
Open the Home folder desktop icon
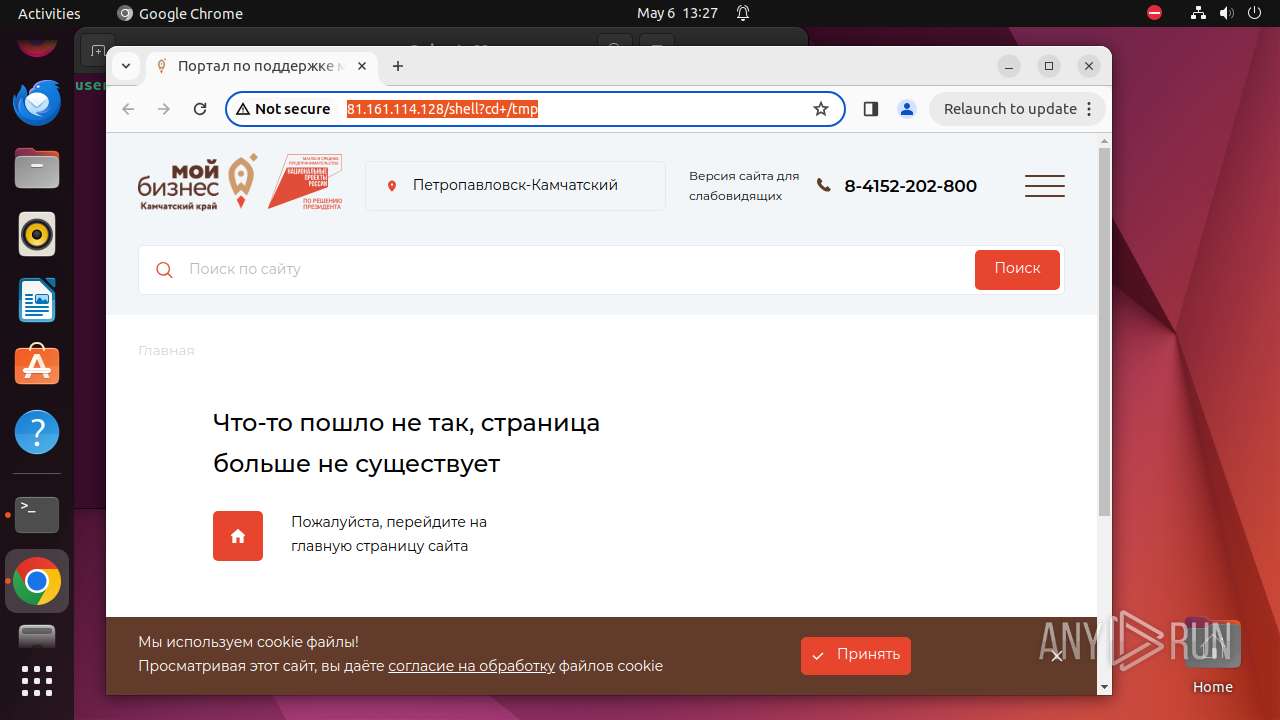tap(1212, 655)
